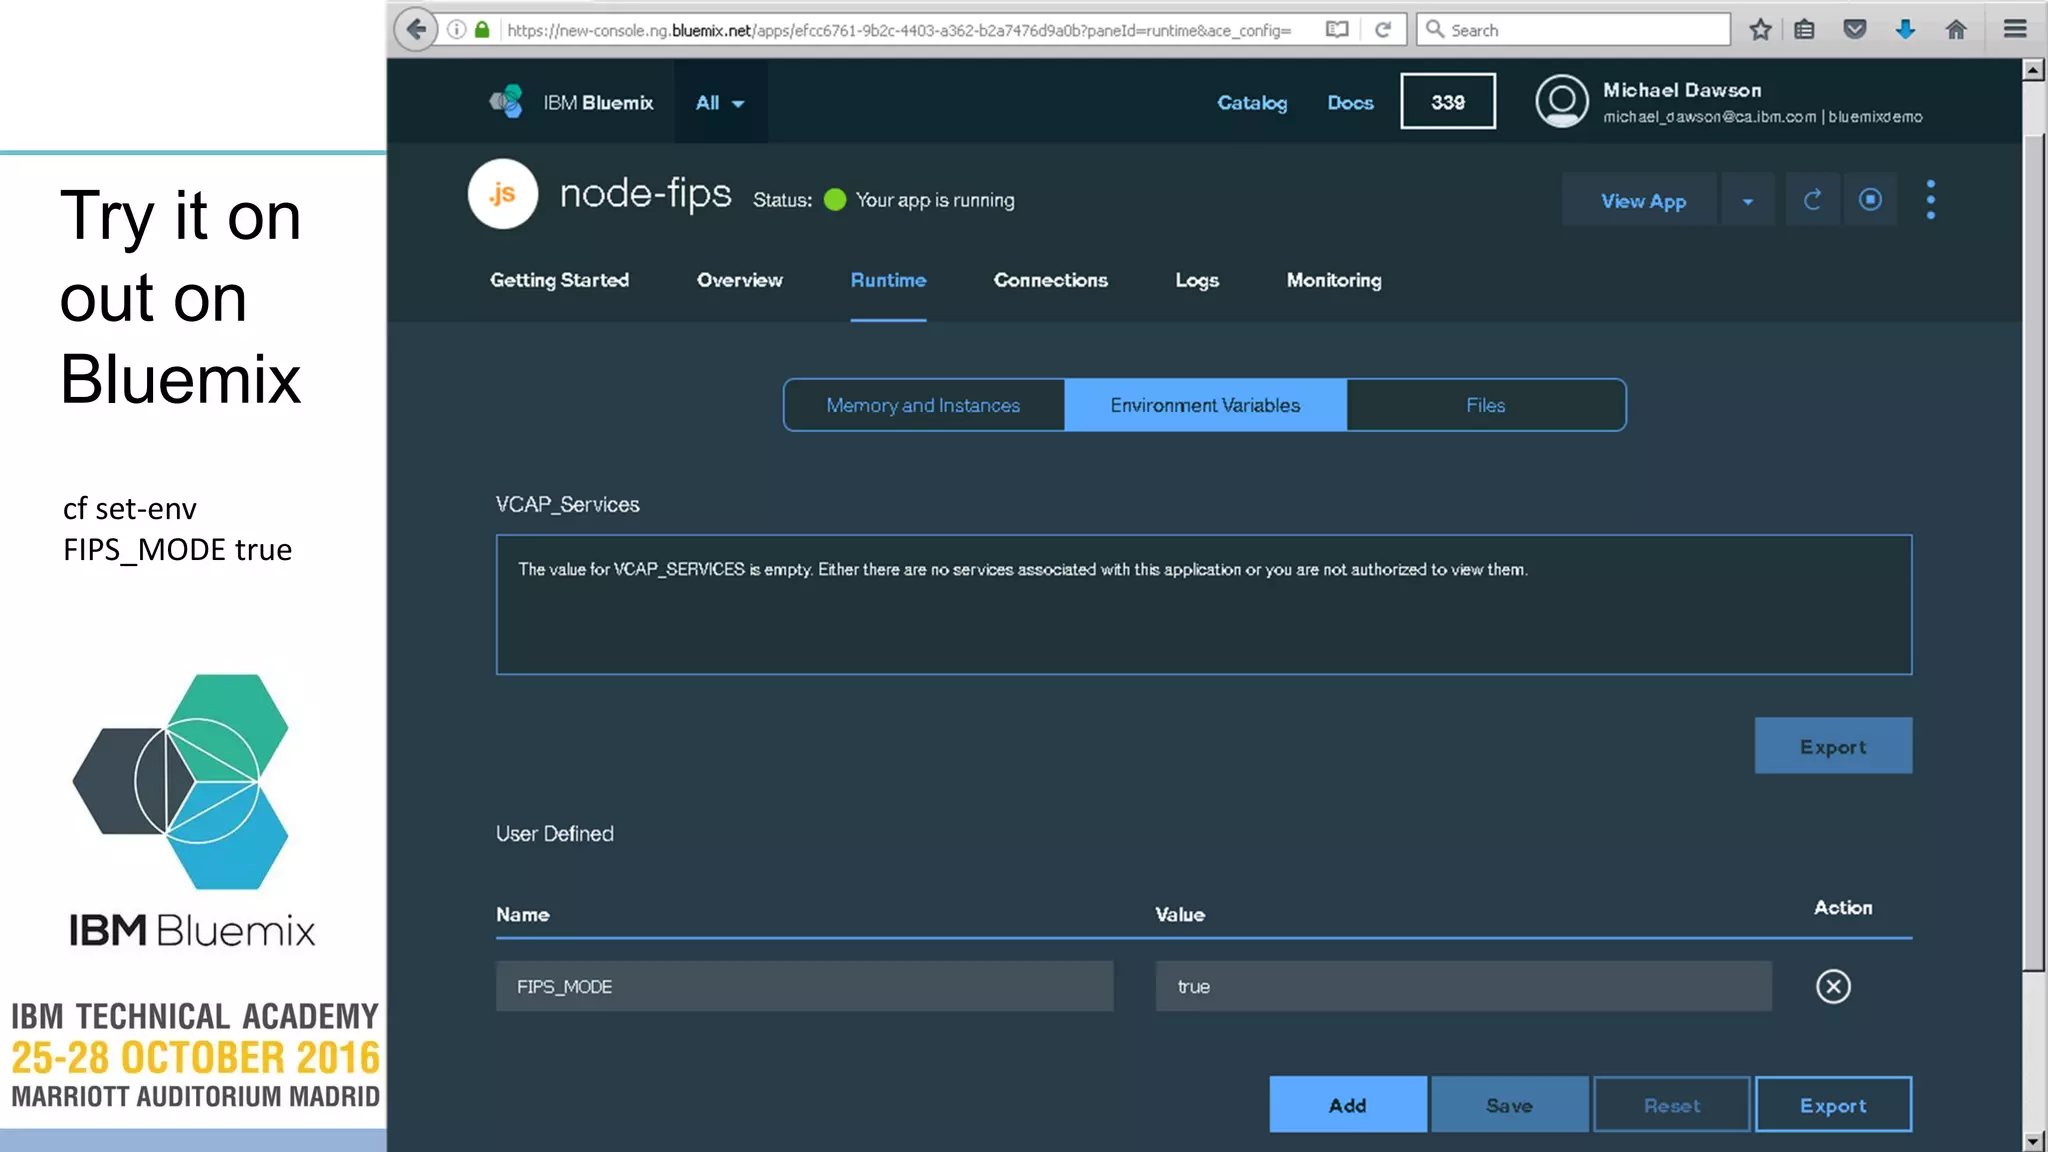
Task: Switch to the Files section
Action: pos(1486,405)
